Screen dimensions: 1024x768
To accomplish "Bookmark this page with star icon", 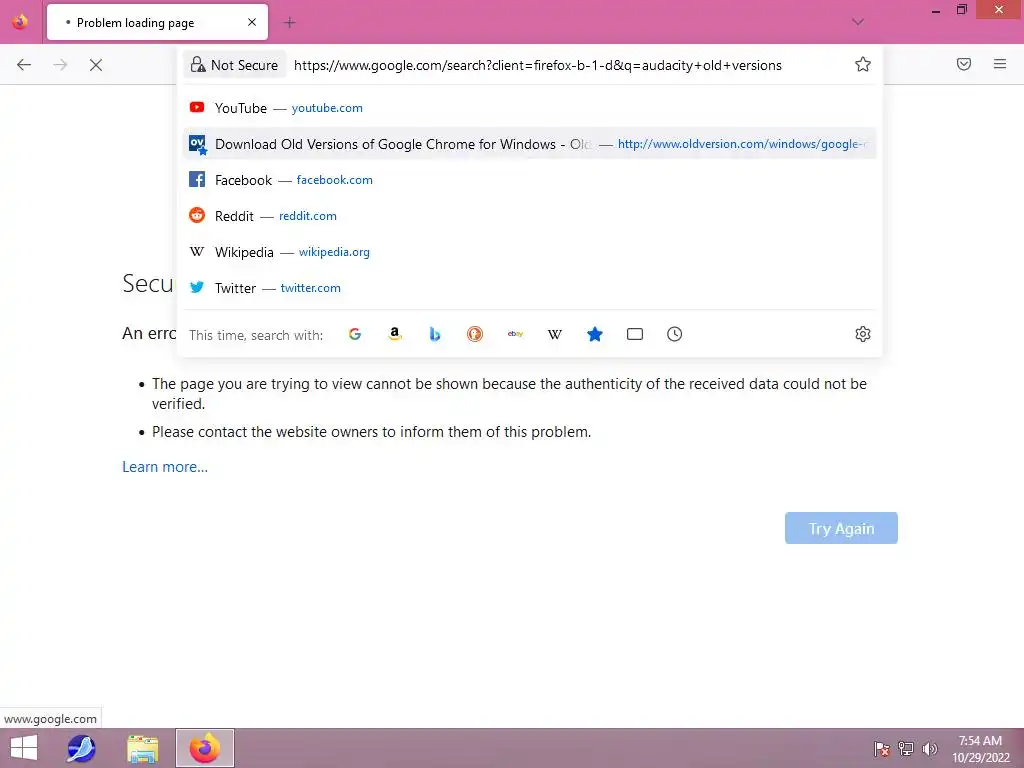I will tap(863, 64).
